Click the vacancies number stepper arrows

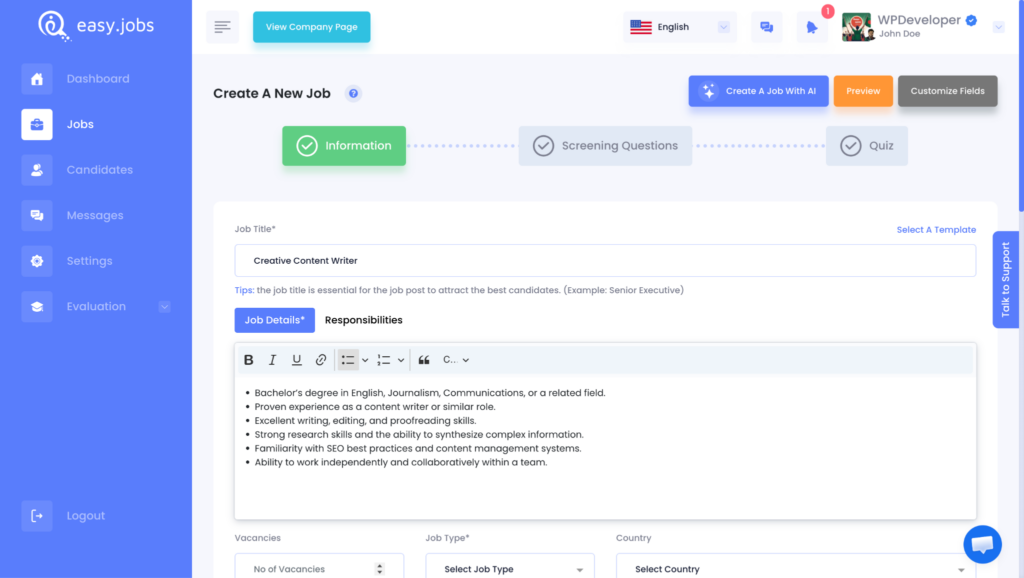[379, 569]
